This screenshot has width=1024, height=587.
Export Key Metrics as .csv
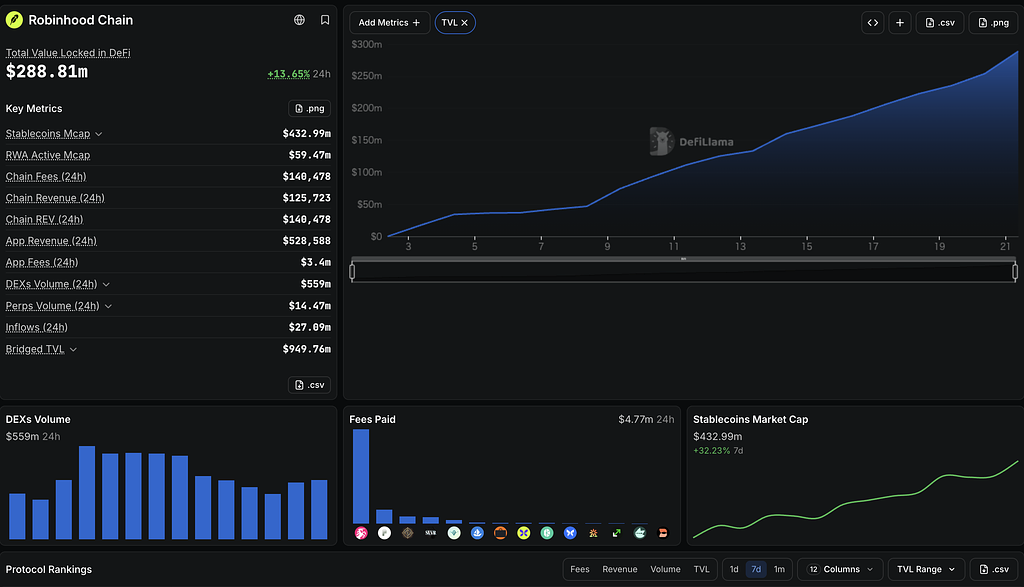(x=310, y=385)
